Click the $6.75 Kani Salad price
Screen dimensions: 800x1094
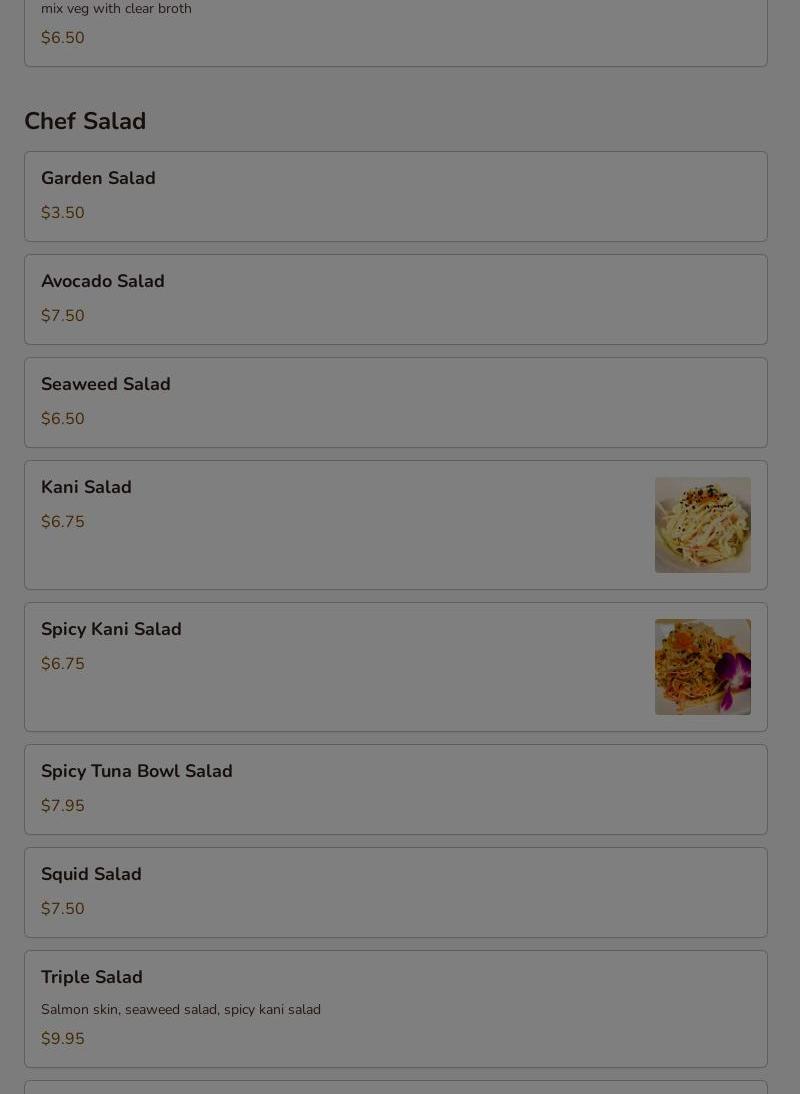[63, 521]
